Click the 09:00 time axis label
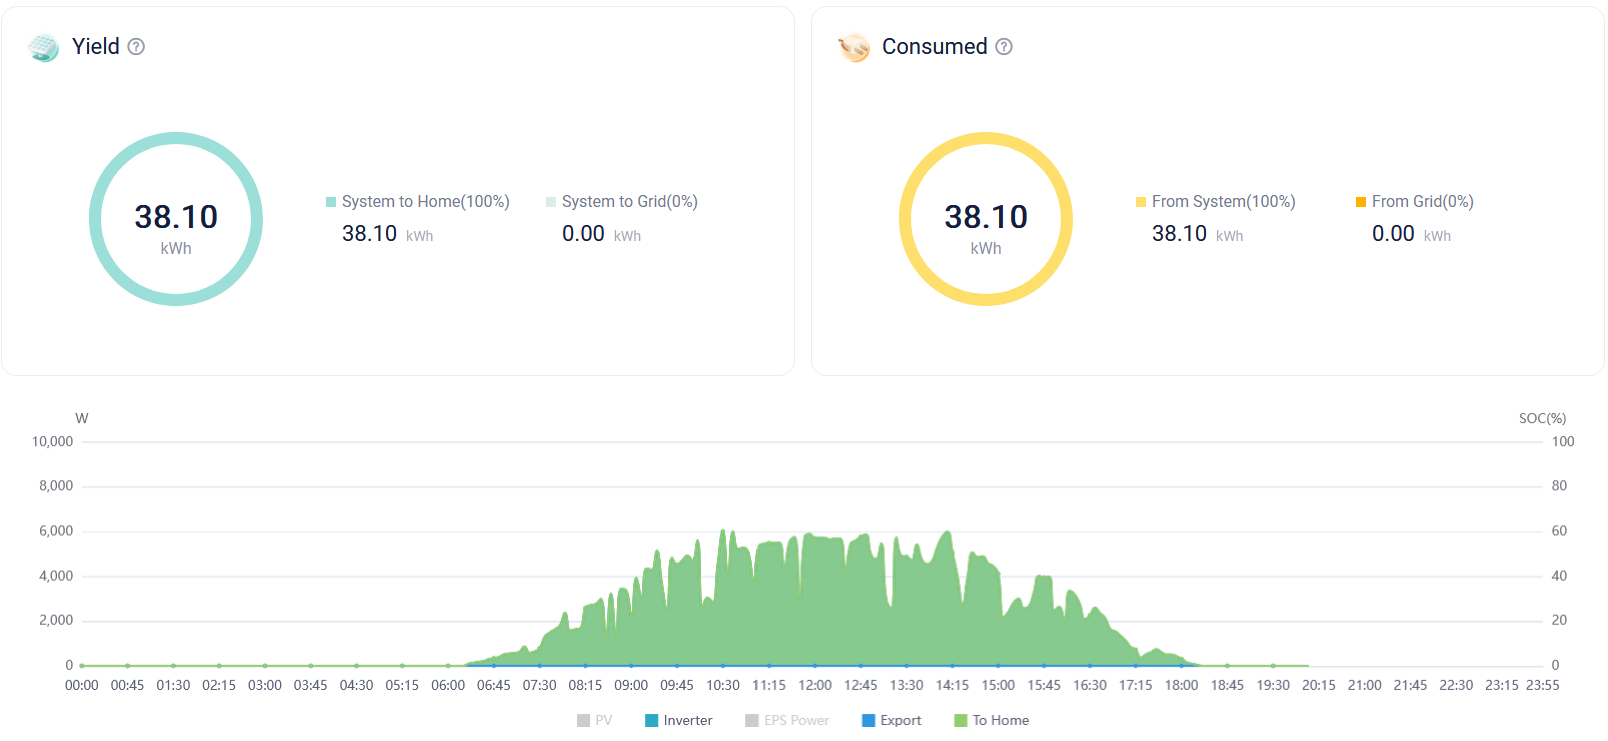Screen dimensions: 1608x741 [x=631, y=685]
